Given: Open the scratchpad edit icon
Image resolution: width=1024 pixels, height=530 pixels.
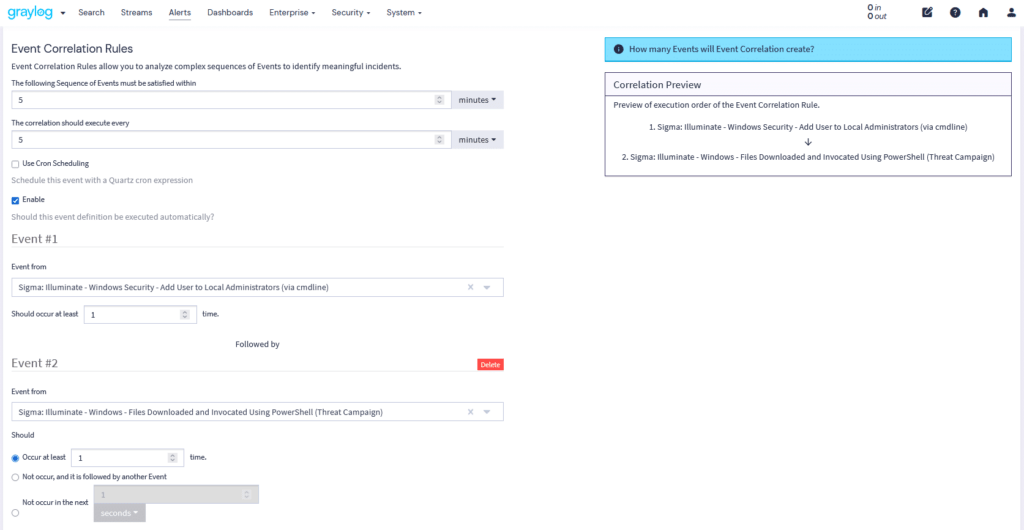Looking at the screenshot, I should point(927,13).
